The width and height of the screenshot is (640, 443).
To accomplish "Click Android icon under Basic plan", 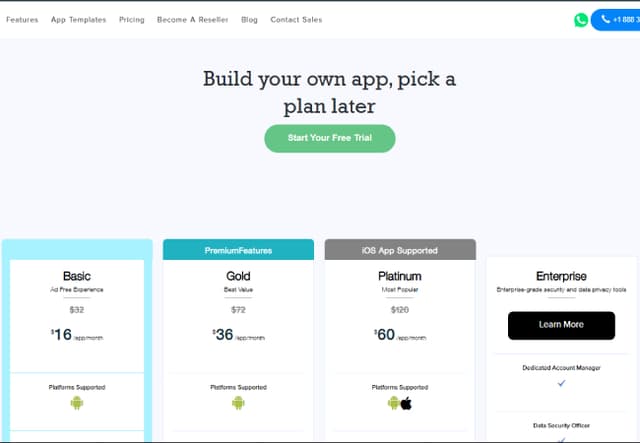I will 77,403.
